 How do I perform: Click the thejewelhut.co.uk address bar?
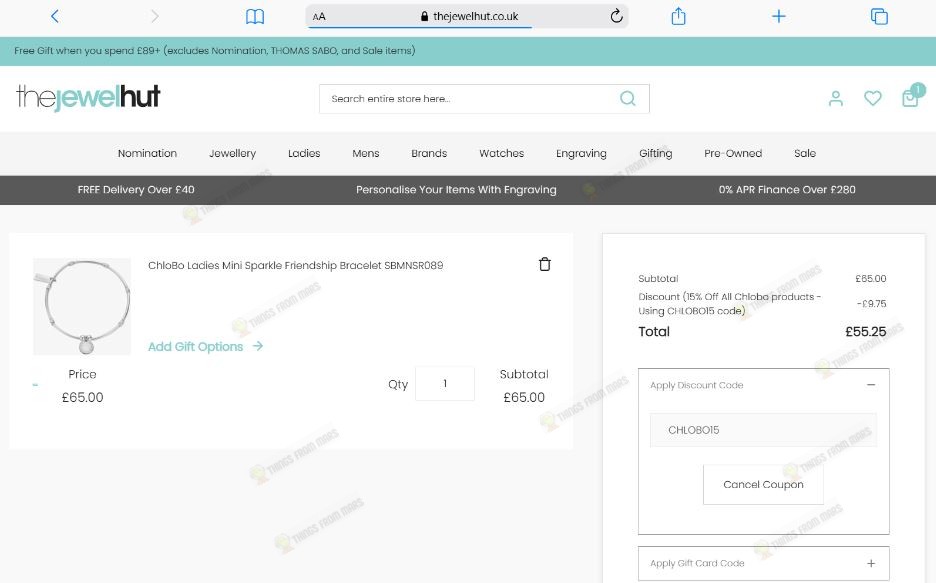coord(467,16)
